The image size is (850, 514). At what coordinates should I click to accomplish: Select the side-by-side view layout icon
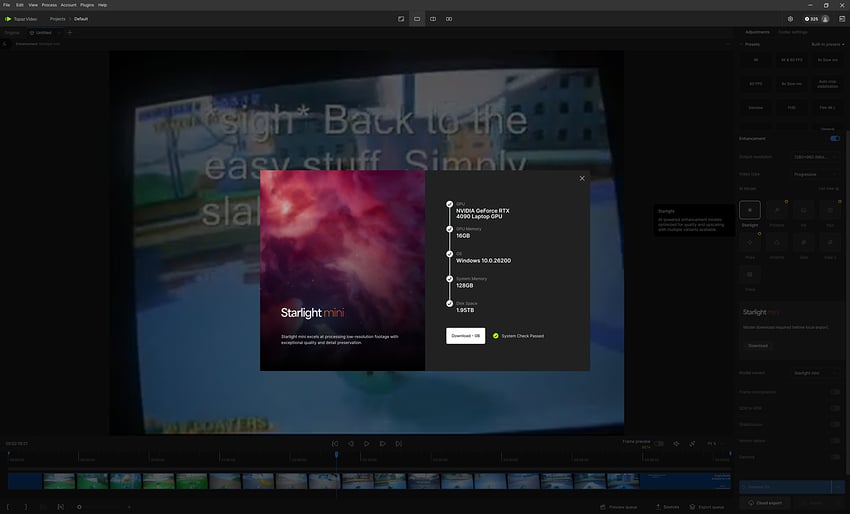(449, 19)
